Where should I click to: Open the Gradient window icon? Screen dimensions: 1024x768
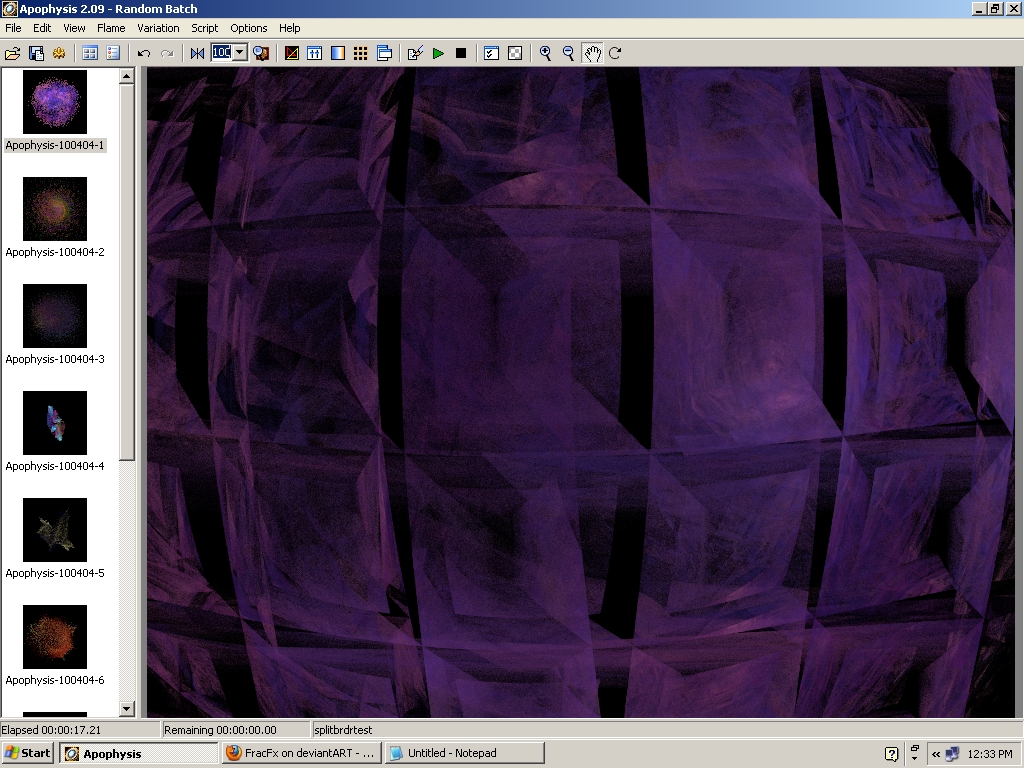tap(338, 53)
